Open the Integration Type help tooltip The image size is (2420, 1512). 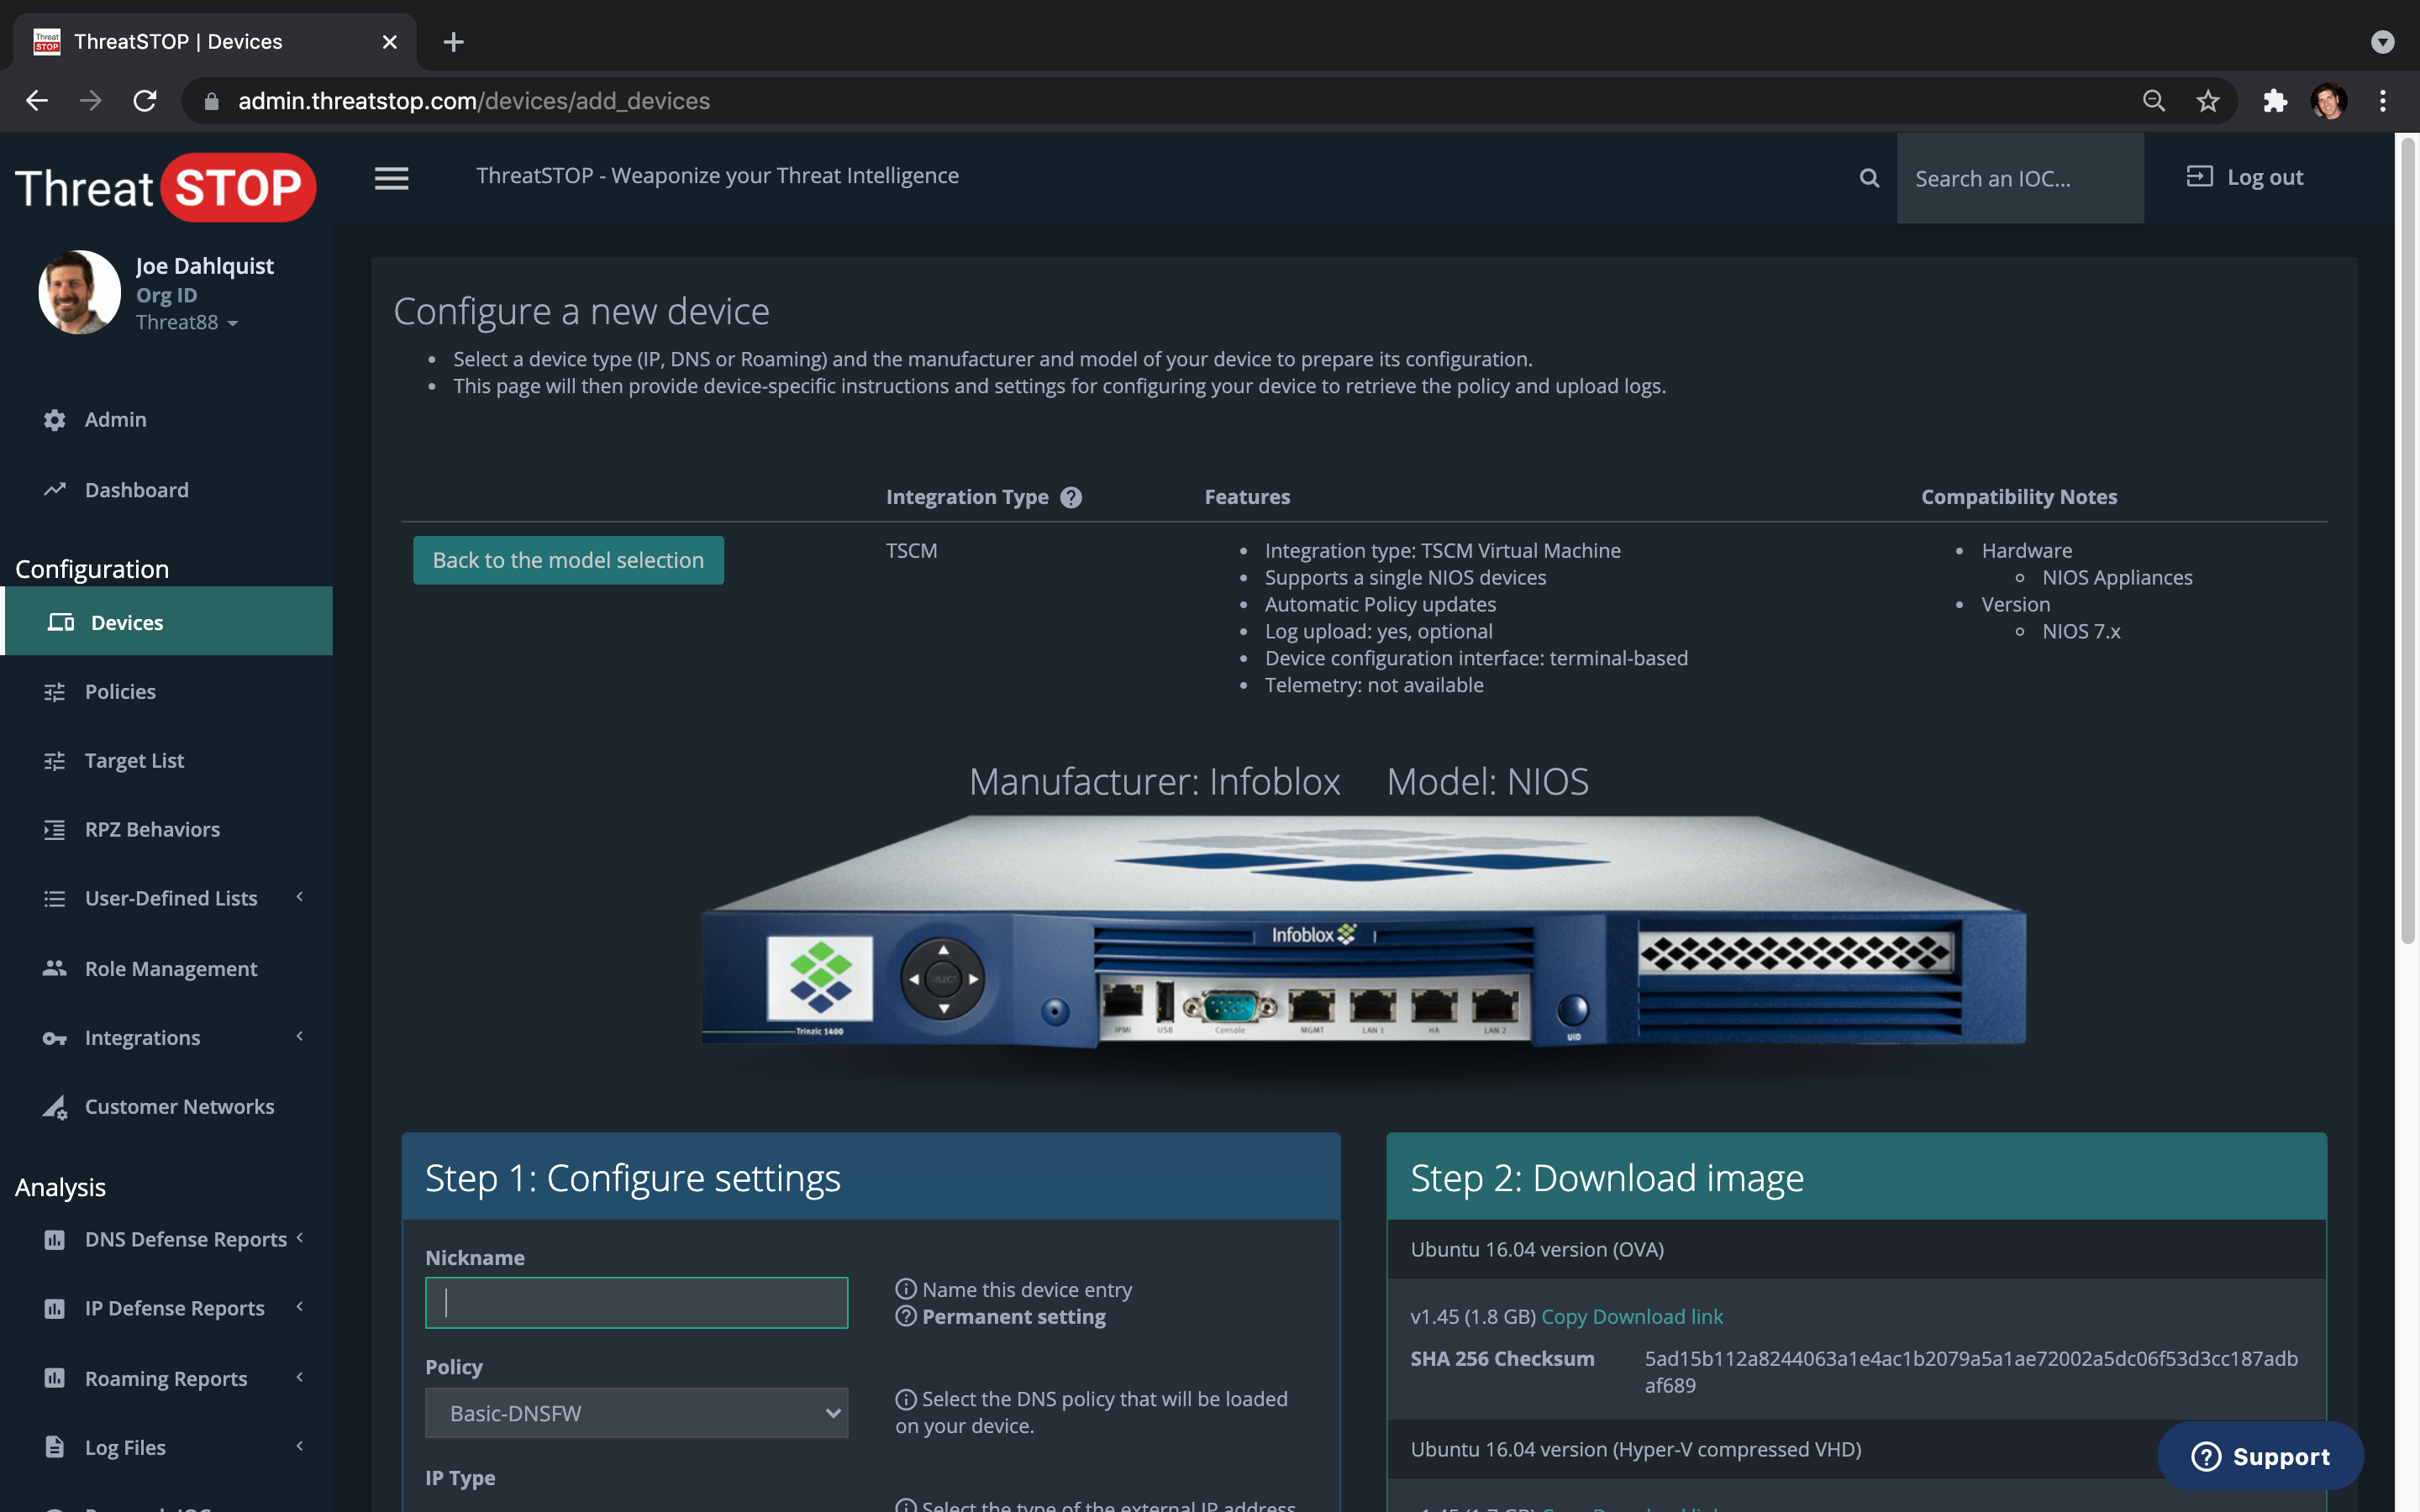click(1072, 497)
